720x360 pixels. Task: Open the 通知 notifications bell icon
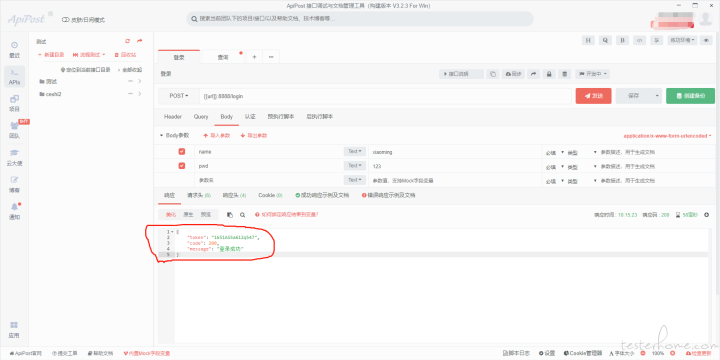(14, 211)
